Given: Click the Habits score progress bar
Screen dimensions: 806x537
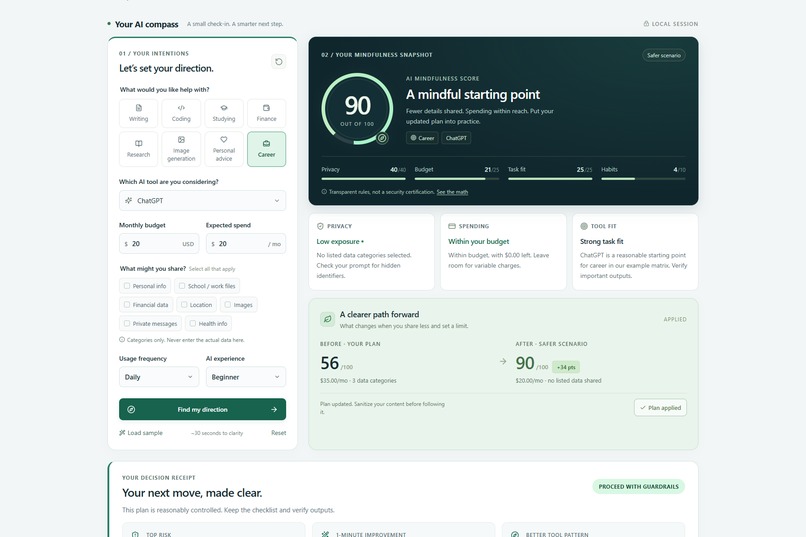Looking at the screenshot, I should click(x=643, y=179).
